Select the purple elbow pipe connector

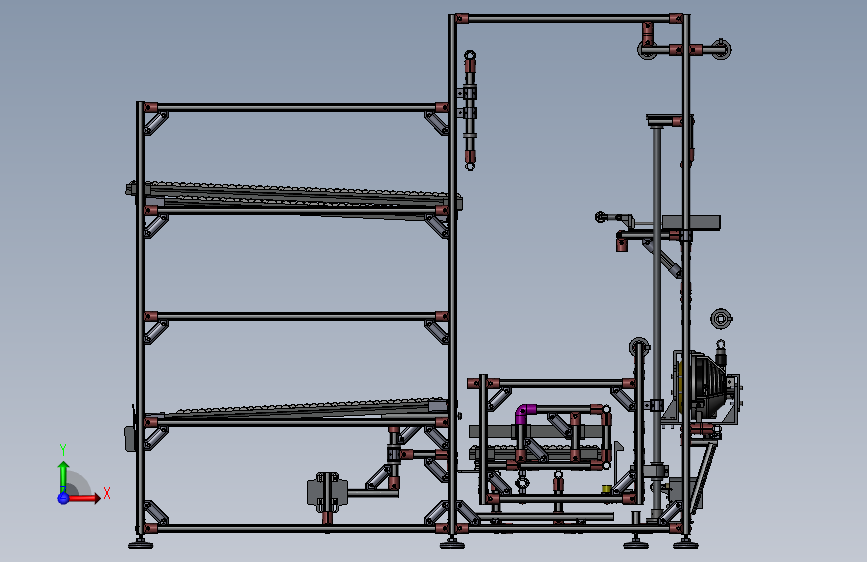pos(525,414)
